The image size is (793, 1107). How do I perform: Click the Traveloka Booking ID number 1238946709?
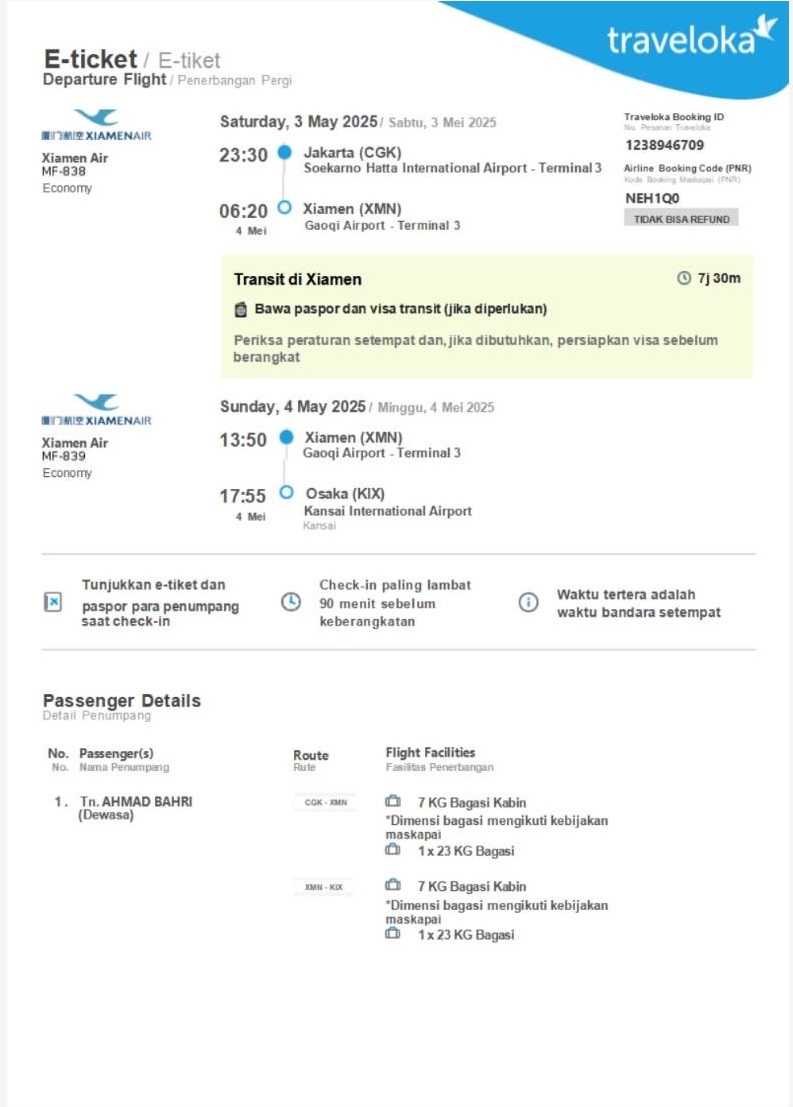click(664, 145)
